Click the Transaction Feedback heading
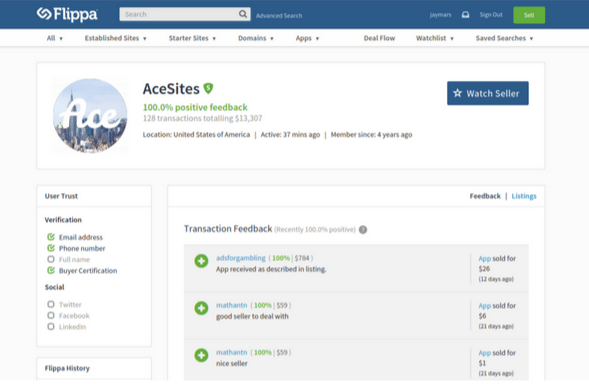The height and width of the screenshot is (384, 589). point(228,228)
